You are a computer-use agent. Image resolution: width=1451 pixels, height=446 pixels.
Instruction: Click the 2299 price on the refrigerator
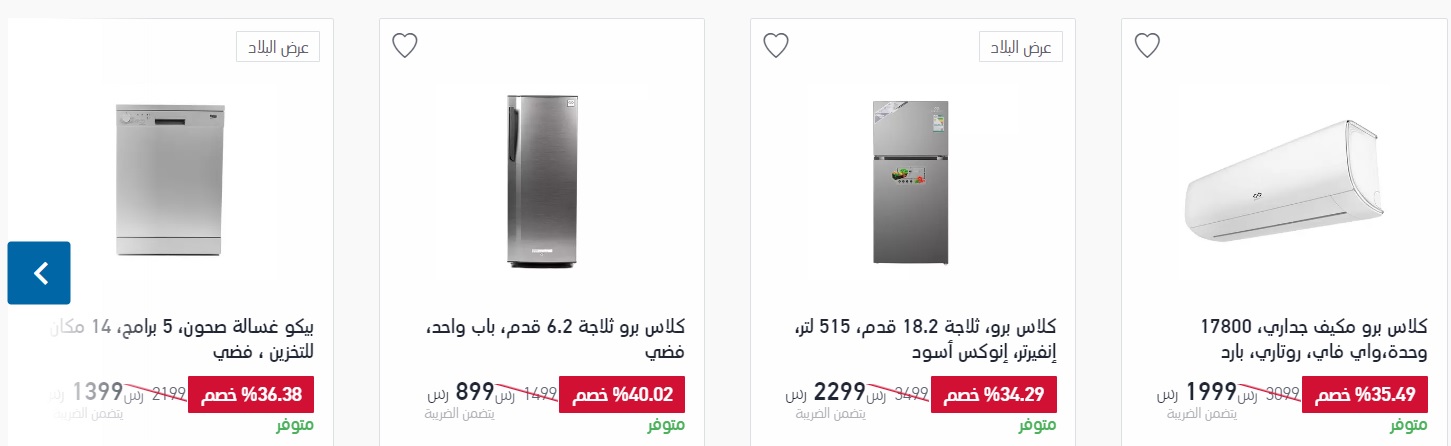839,391
